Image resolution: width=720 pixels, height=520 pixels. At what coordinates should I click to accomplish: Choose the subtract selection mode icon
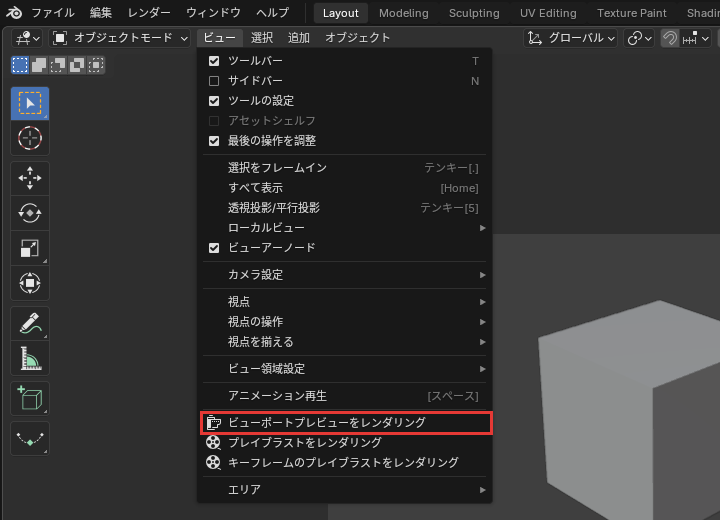(x=58, y=65)
